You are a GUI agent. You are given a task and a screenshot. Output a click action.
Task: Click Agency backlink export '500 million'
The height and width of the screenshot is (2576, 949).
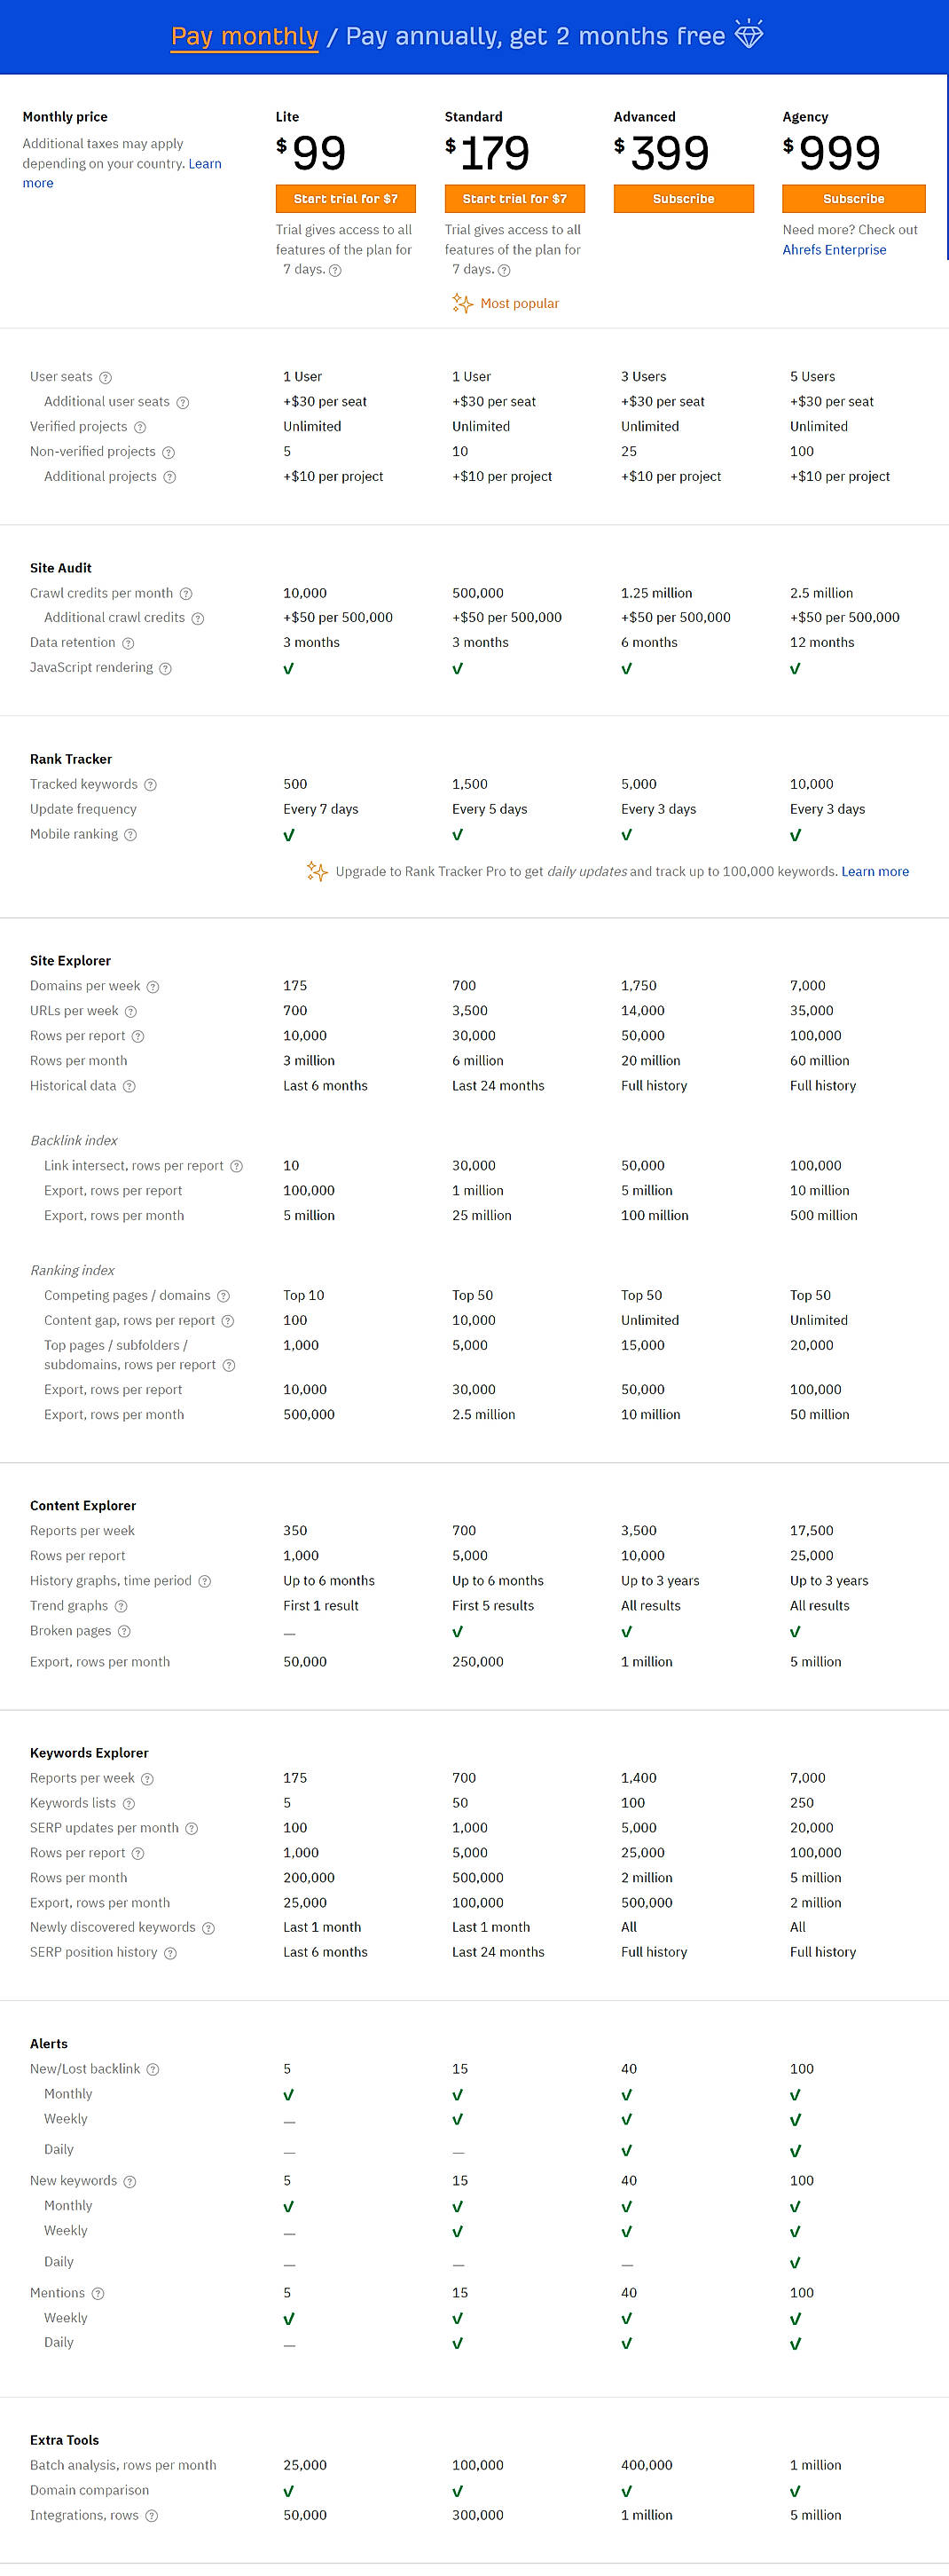[x=823, y=1216]
